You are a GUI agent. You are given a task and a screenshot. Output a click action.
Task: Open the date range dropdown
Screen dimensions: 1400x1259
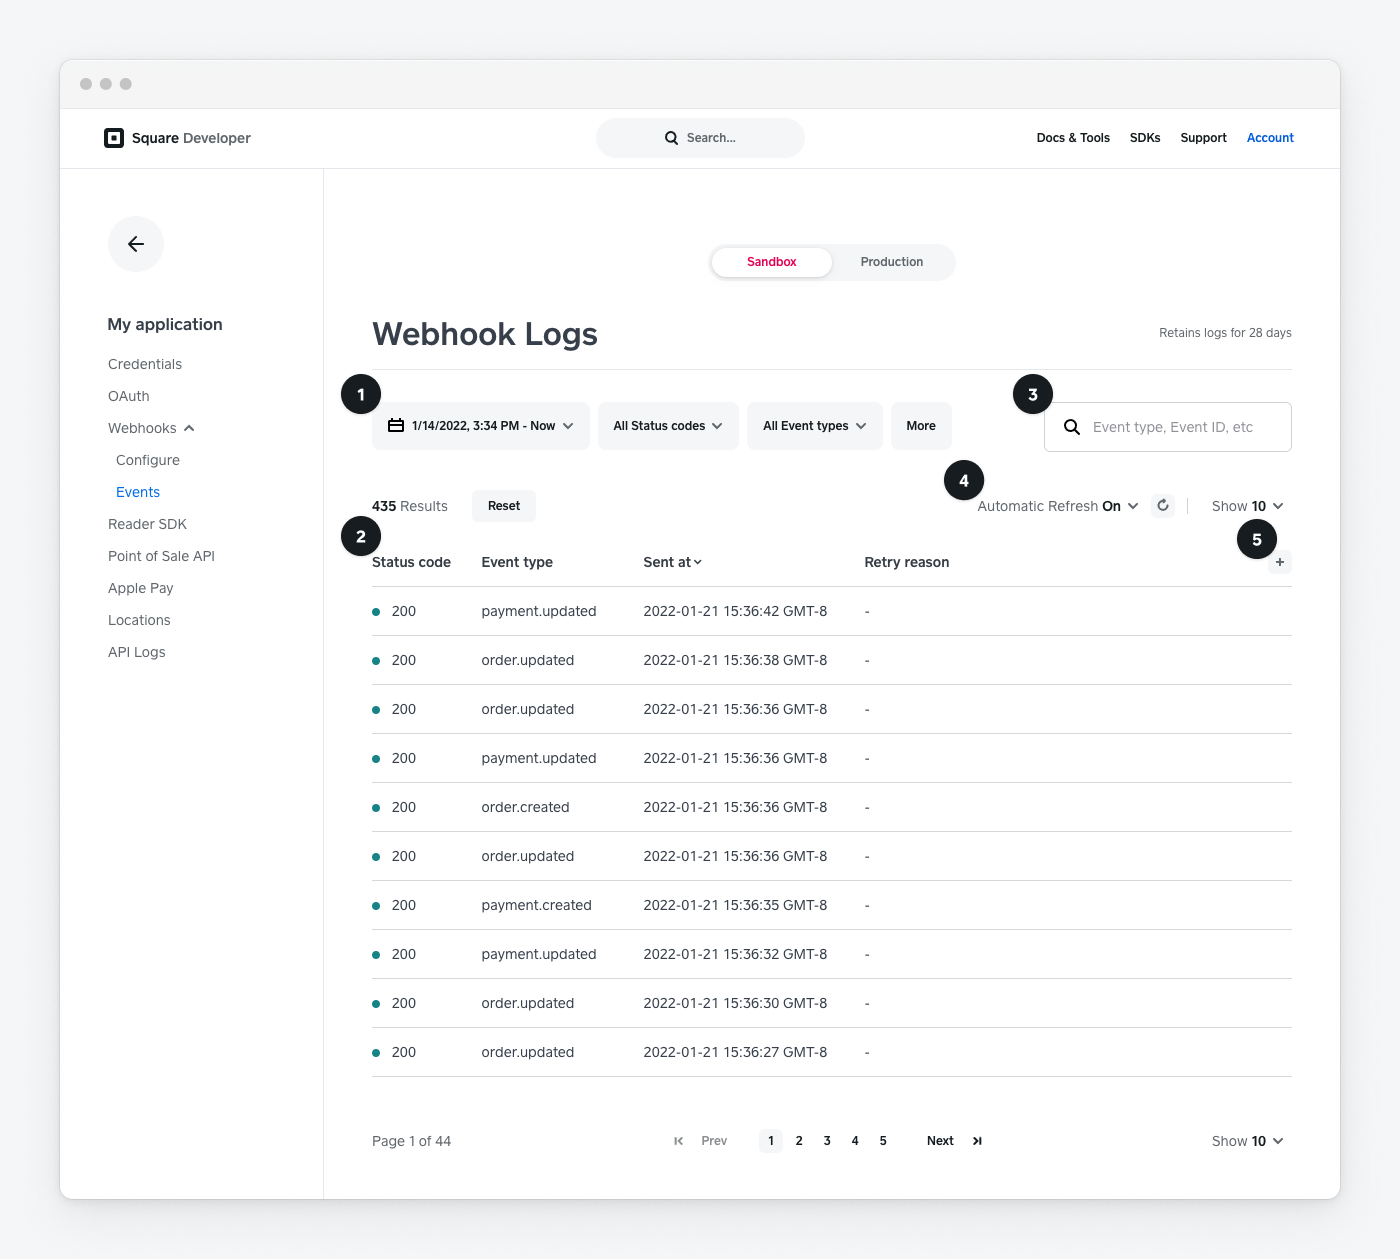(481, 426)
